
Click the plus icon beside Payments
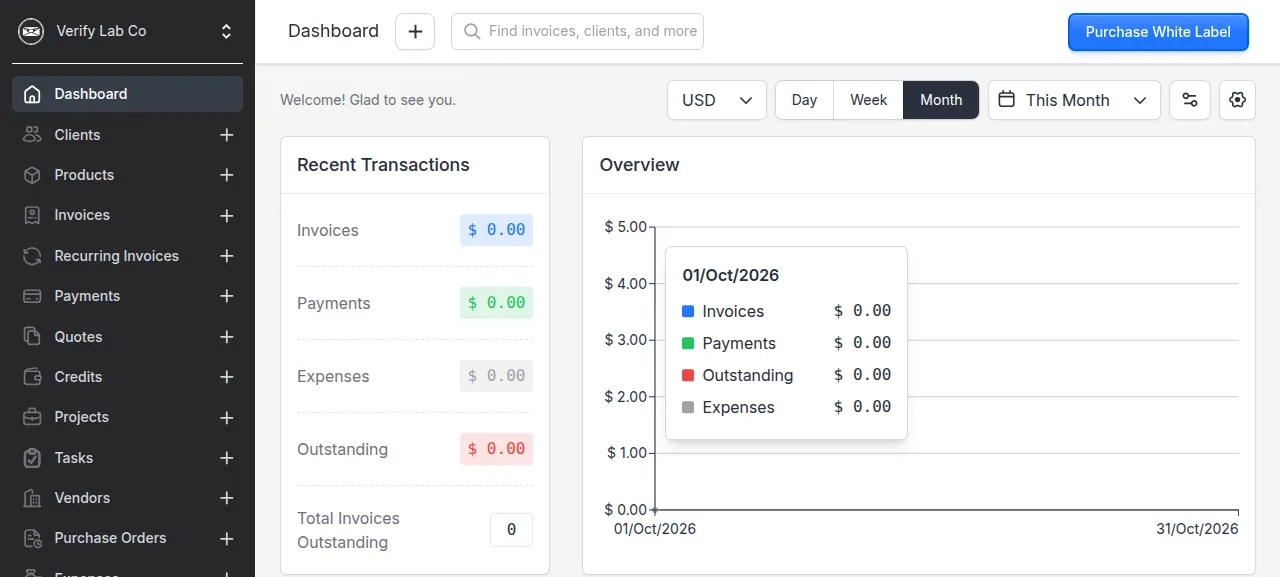227,296
